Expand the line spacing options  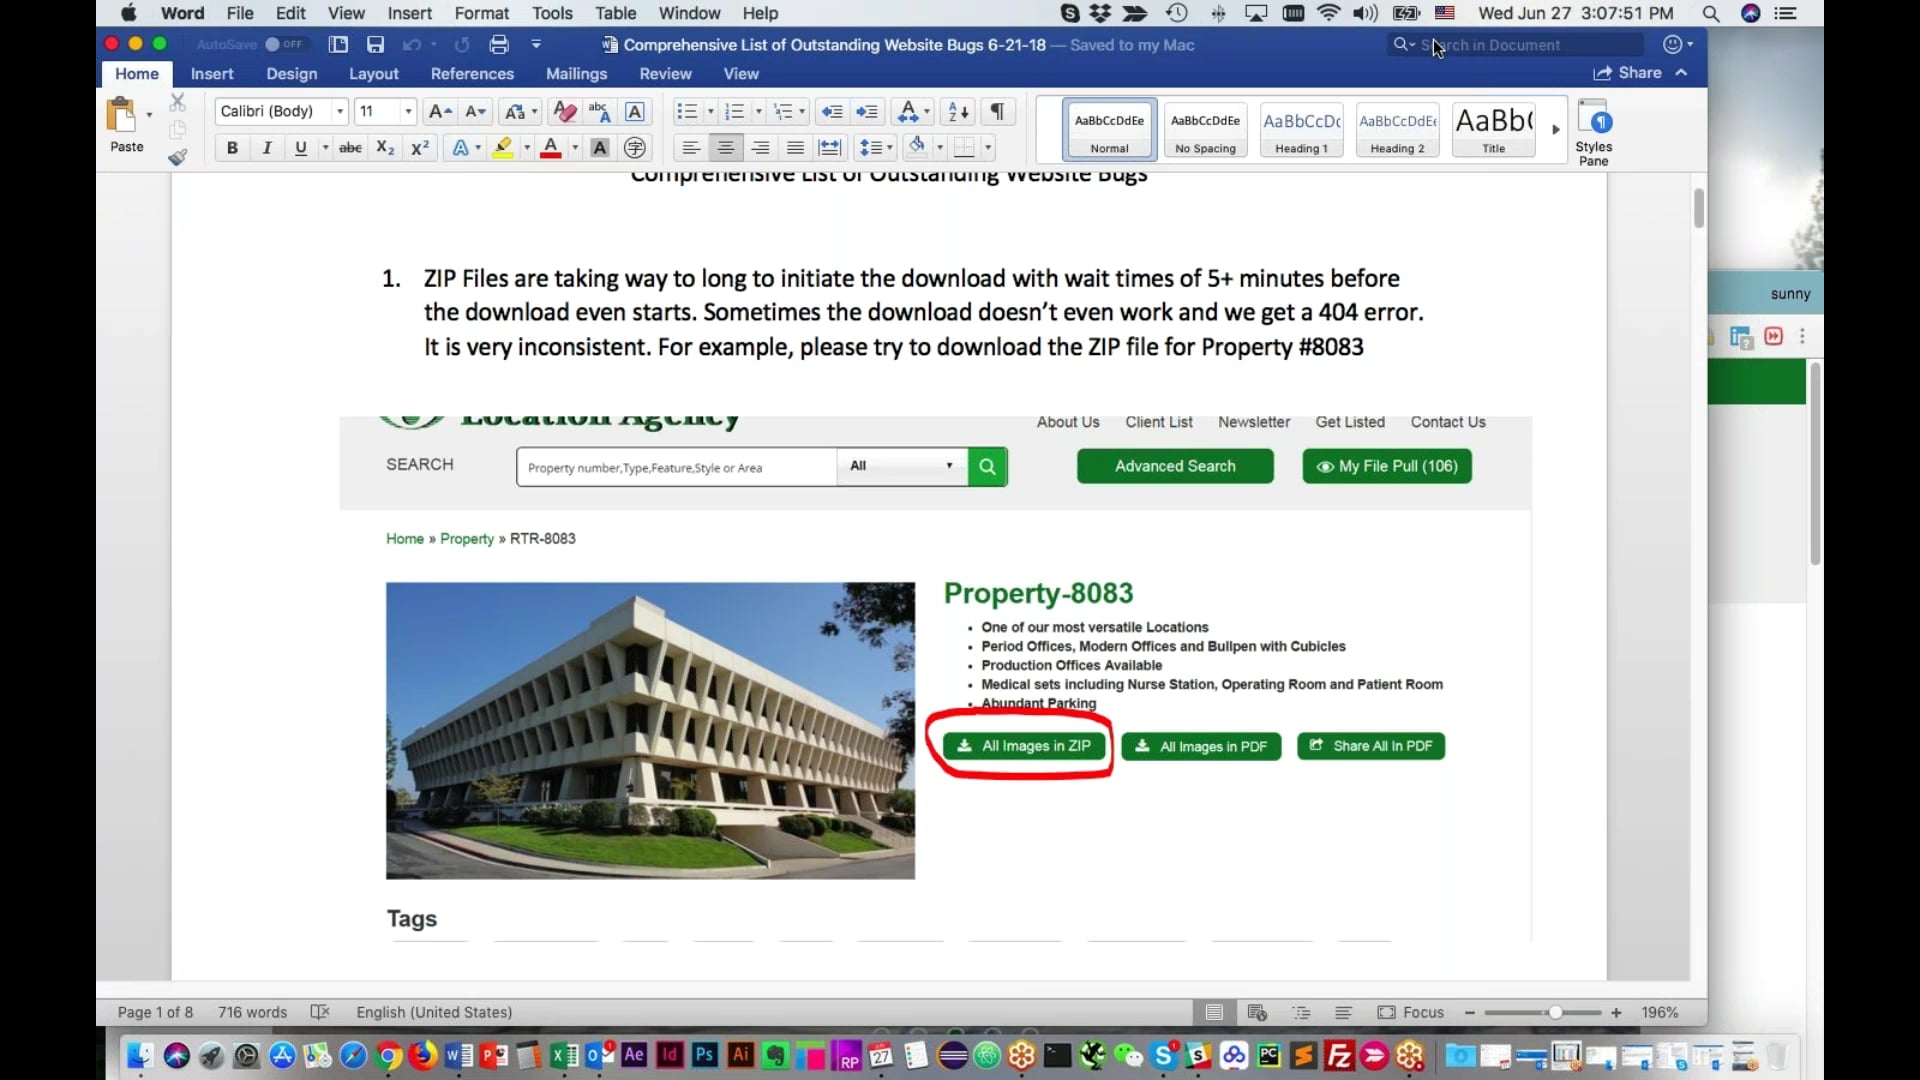[888, 147]
